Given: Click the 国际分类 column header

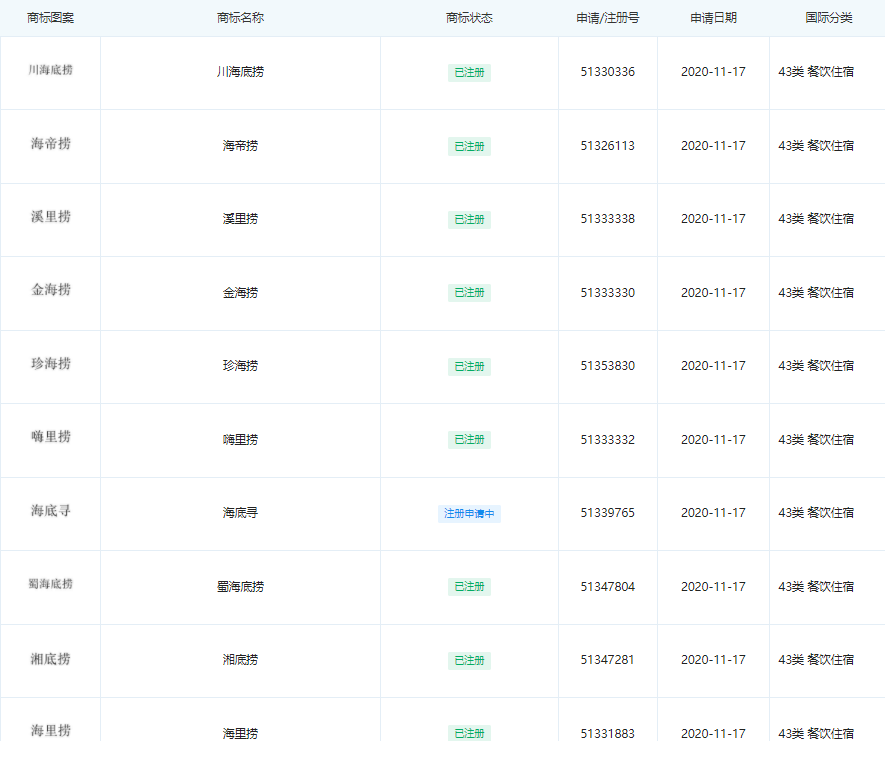Looking at the screenshot, I should coord(829,18).
